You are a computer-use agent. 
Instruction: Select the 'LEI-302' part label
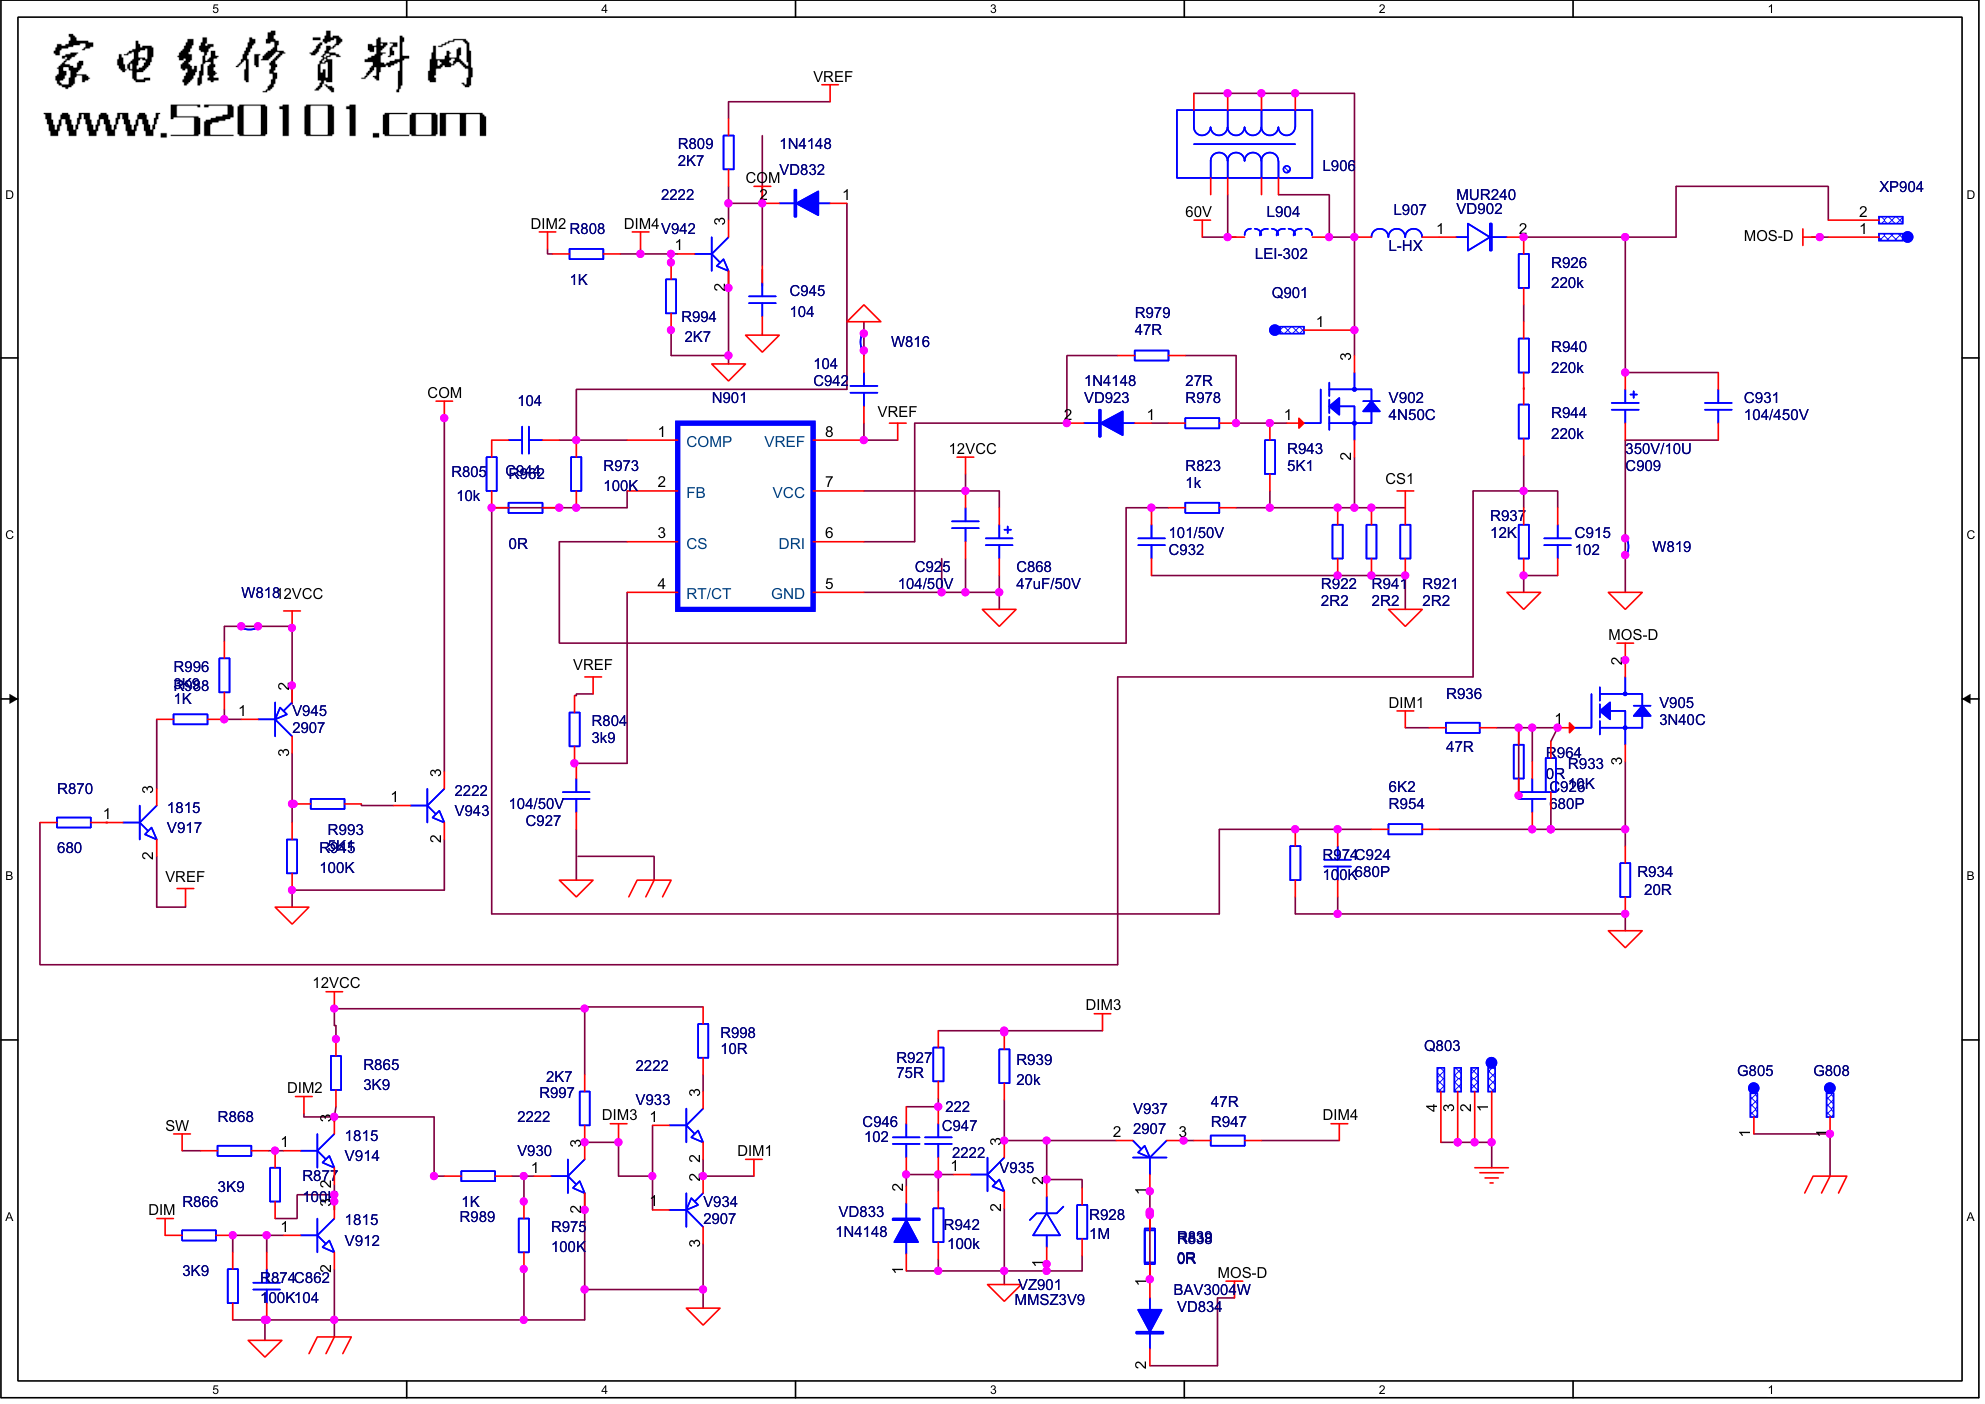(1281, 254)
